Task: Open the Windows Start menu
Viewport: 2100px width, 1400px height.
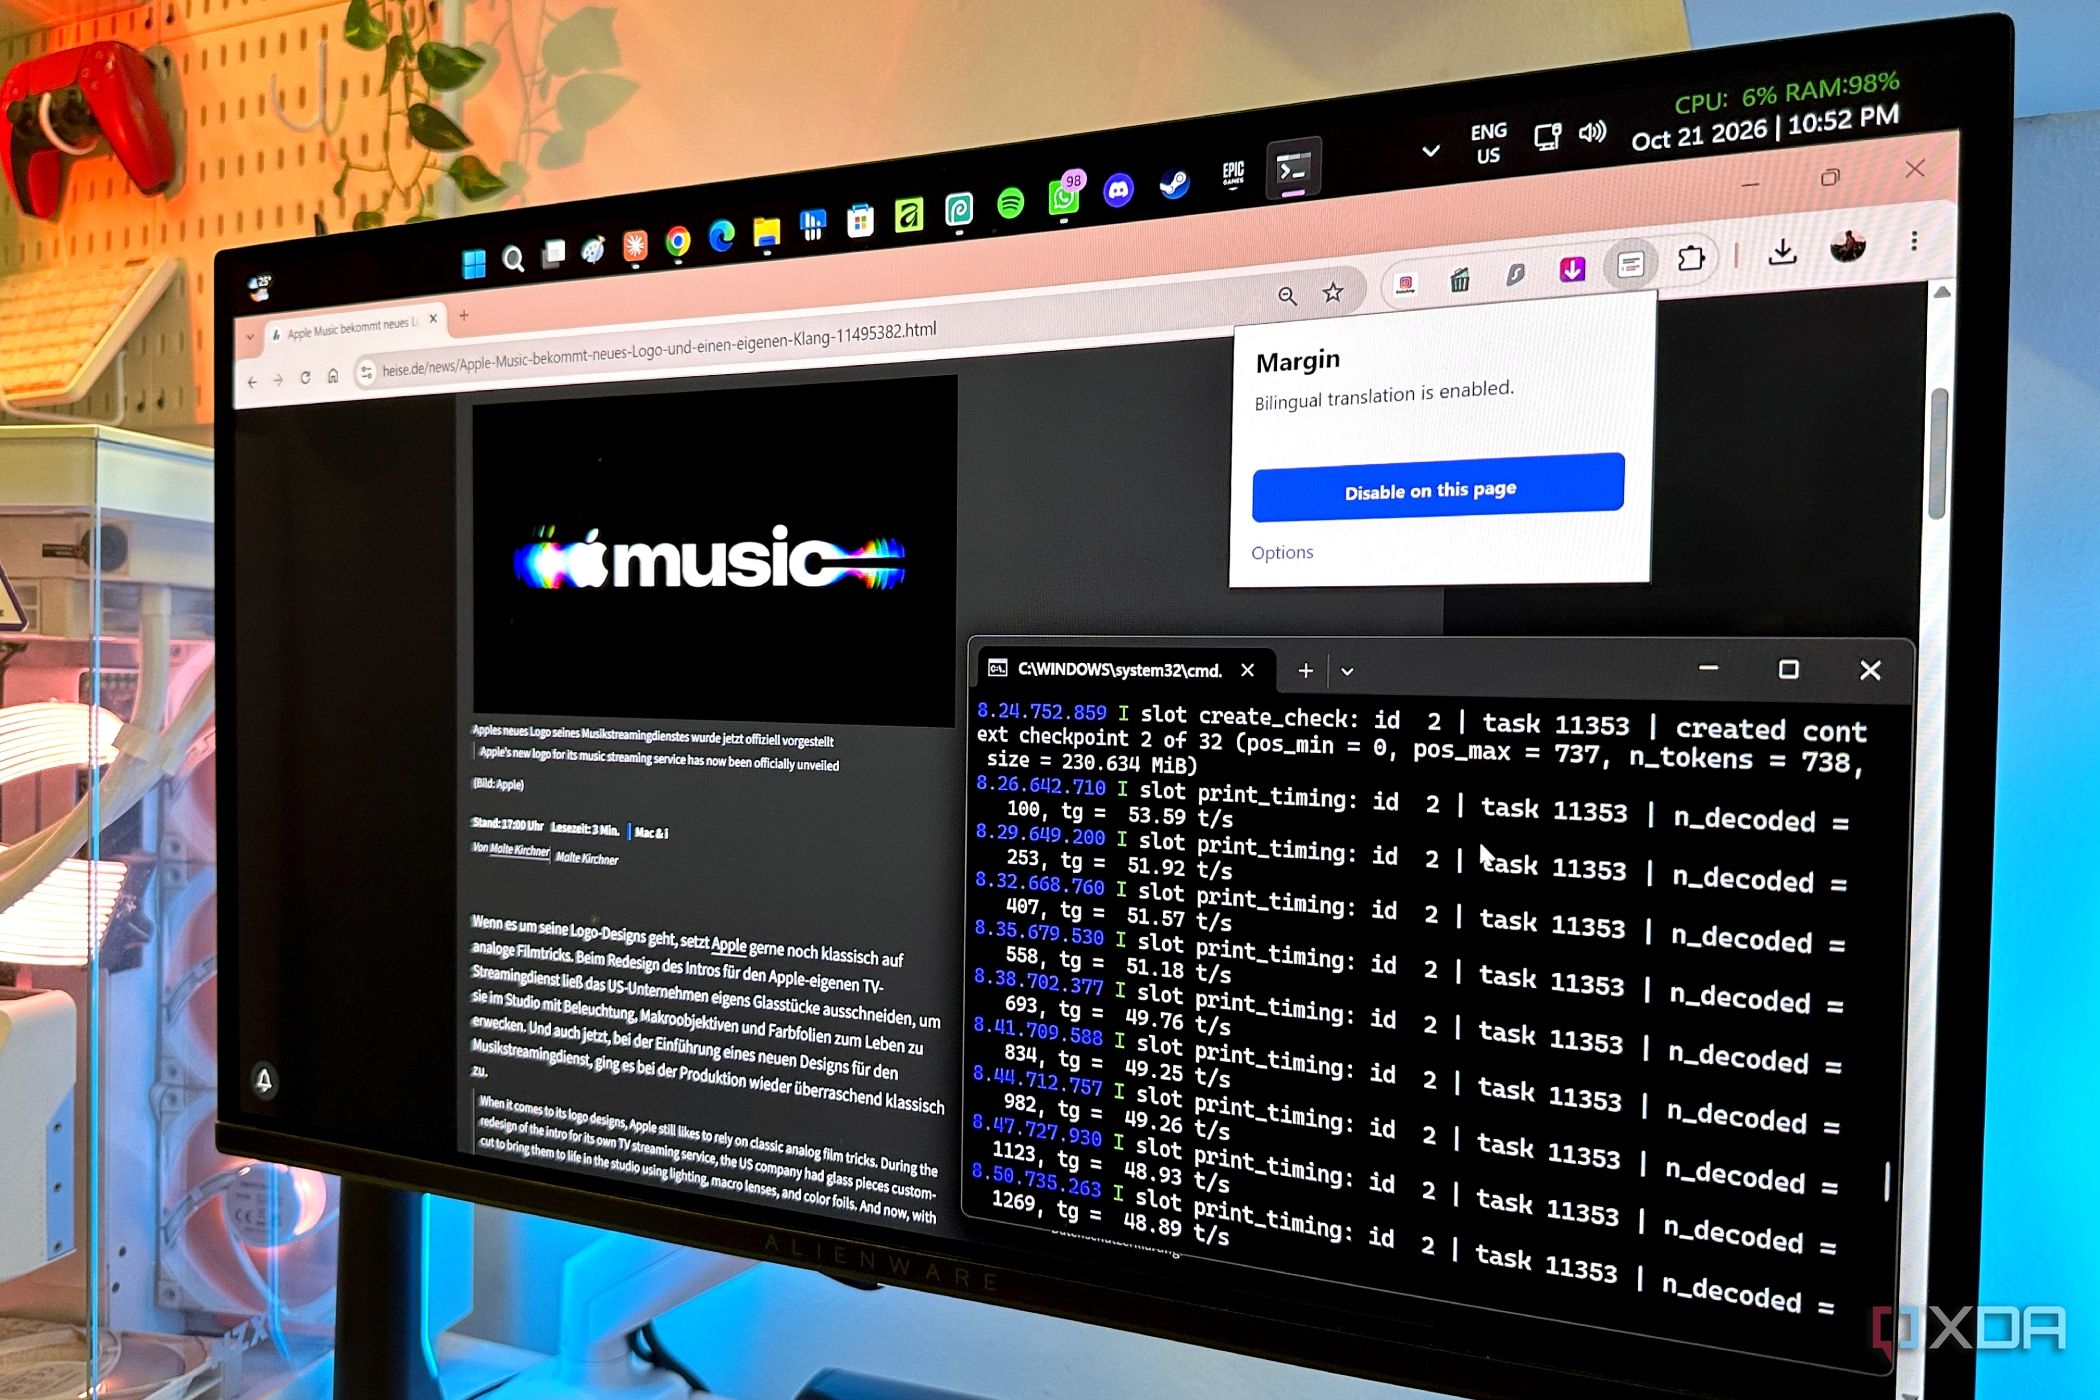Action: [x=474, y=264]
